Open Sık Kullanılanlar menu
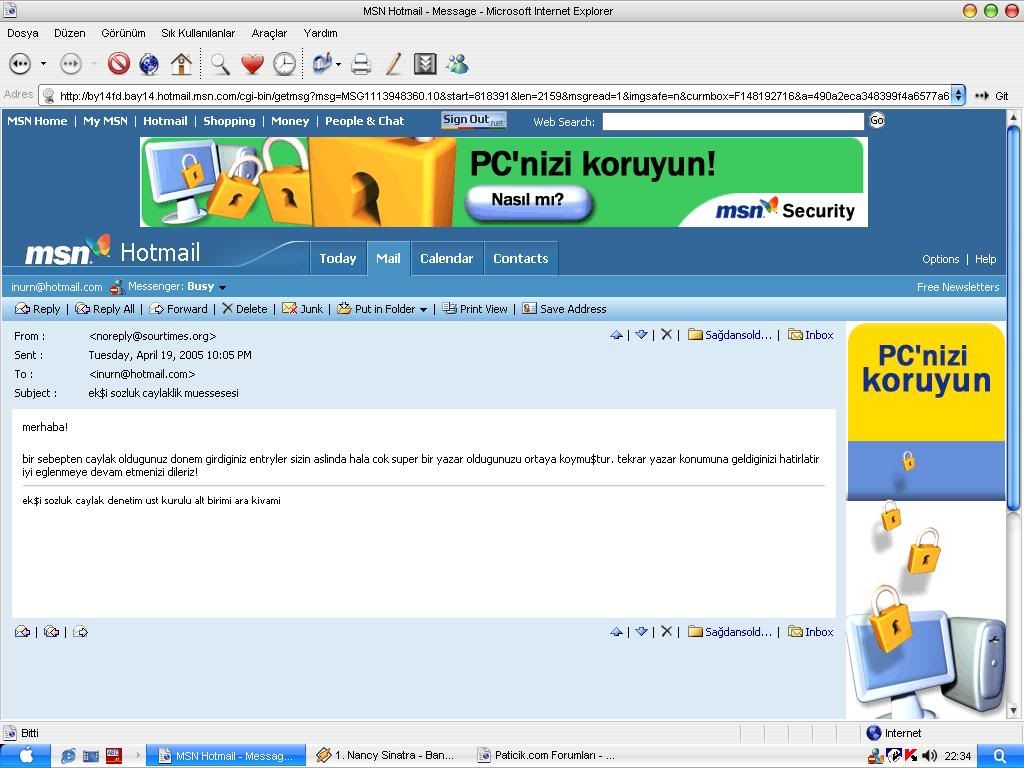Image resolution: width=1024 pixels, height=768 pixels. [x=198, y=33]
